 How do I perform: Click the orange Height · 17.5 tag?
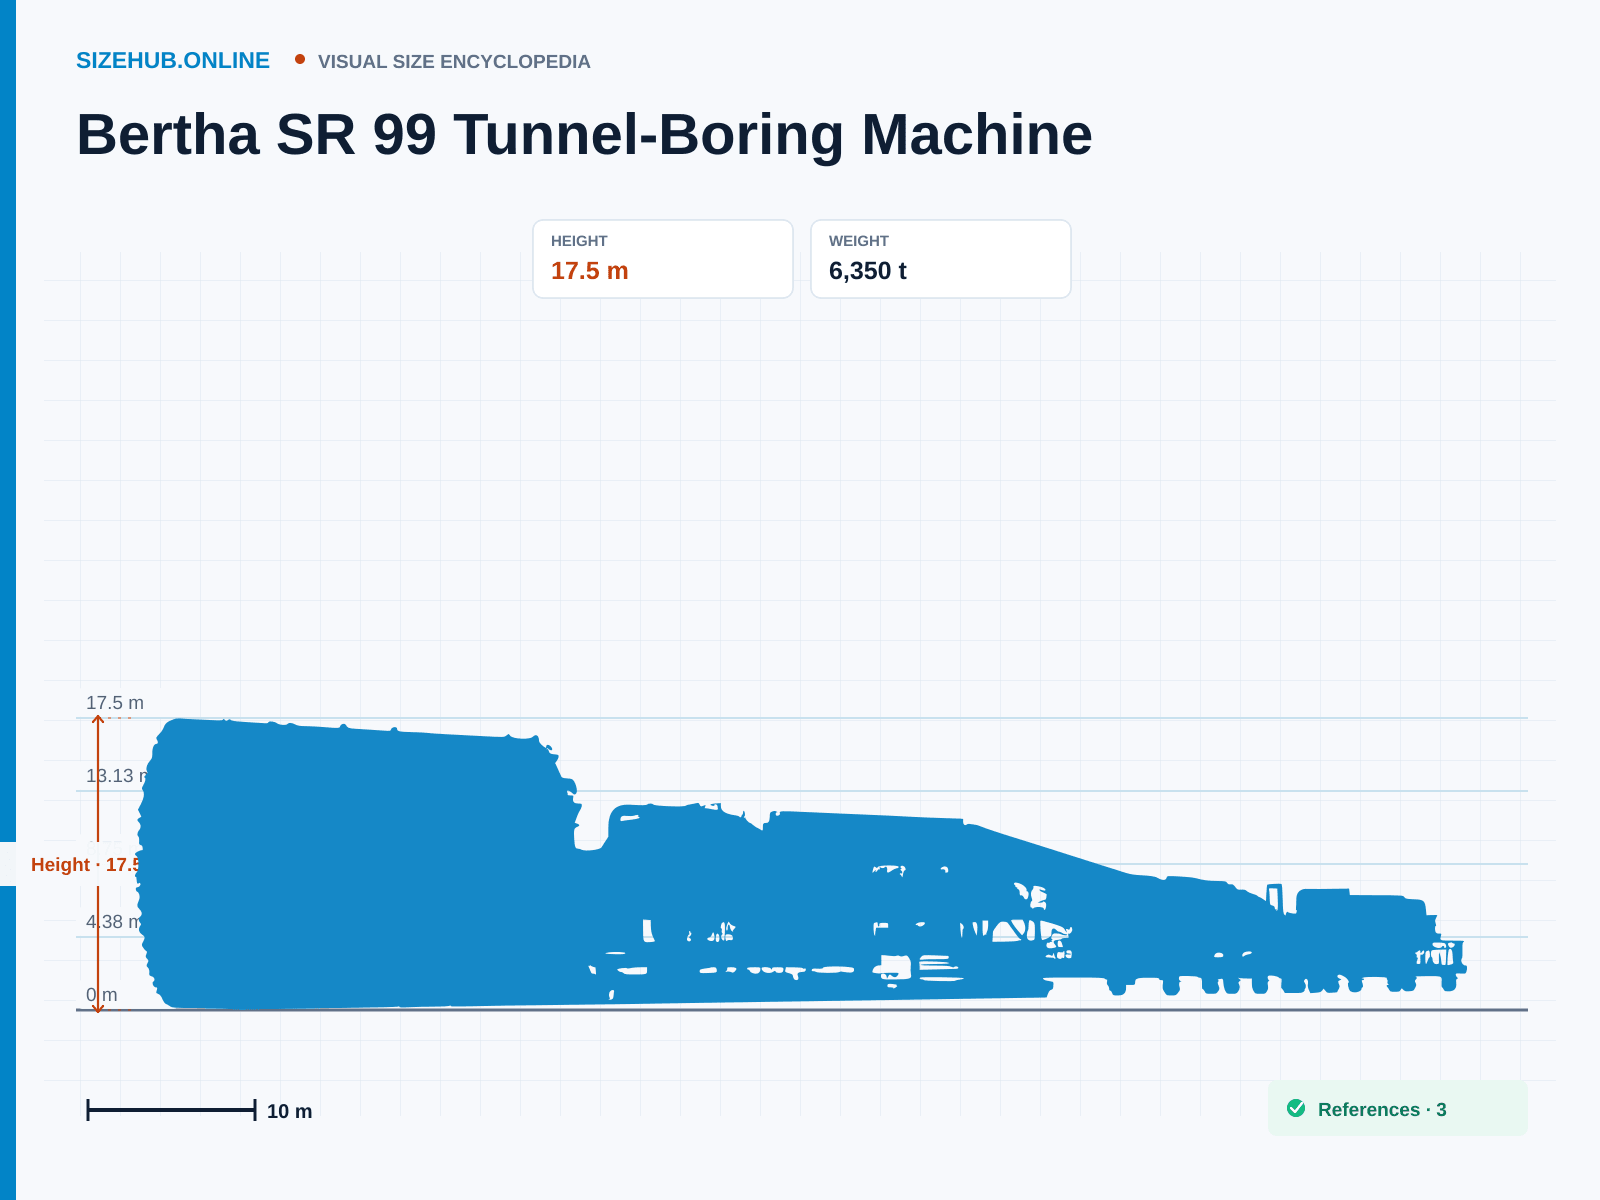tap(85, 865)
